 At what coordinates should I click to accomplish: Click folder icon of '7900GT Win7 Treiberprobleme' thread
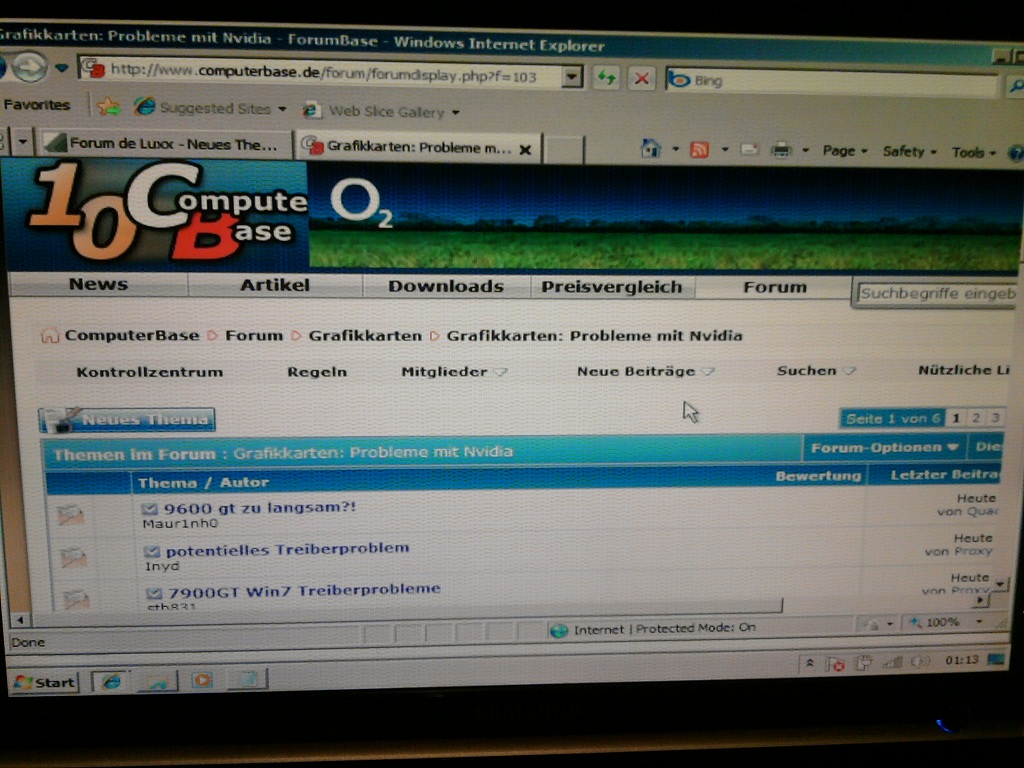point(76,599)
